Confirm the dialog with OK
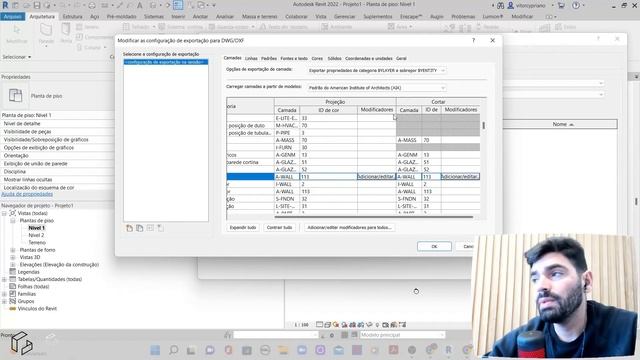Image resolution: width=640 pixels, height=360 pixels. pos(434,247)
